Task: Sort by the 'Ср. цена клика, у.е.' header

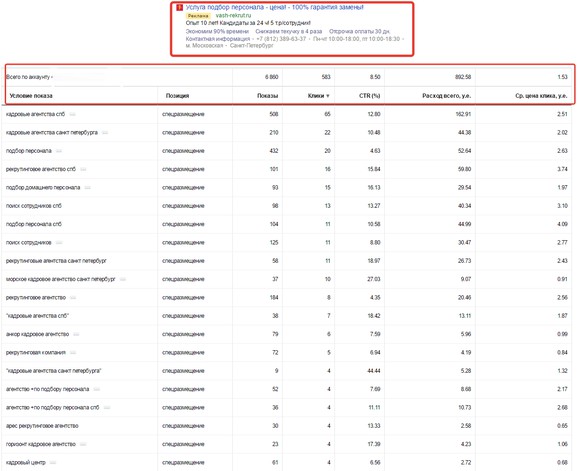Action: click(x=541, y=96)
